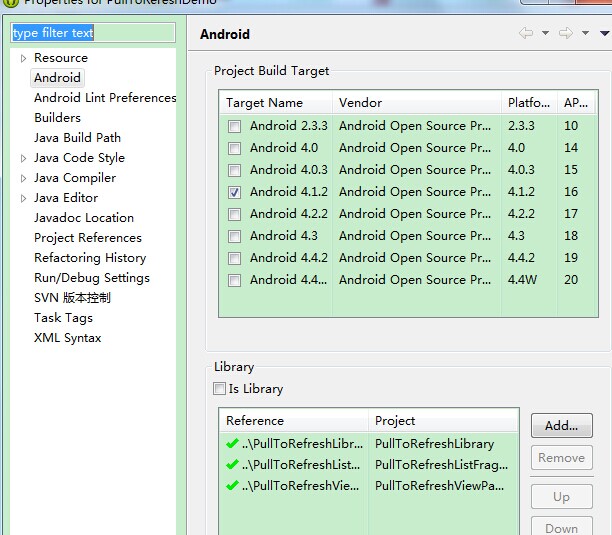Select Android in the properties tree

[57, 78]
